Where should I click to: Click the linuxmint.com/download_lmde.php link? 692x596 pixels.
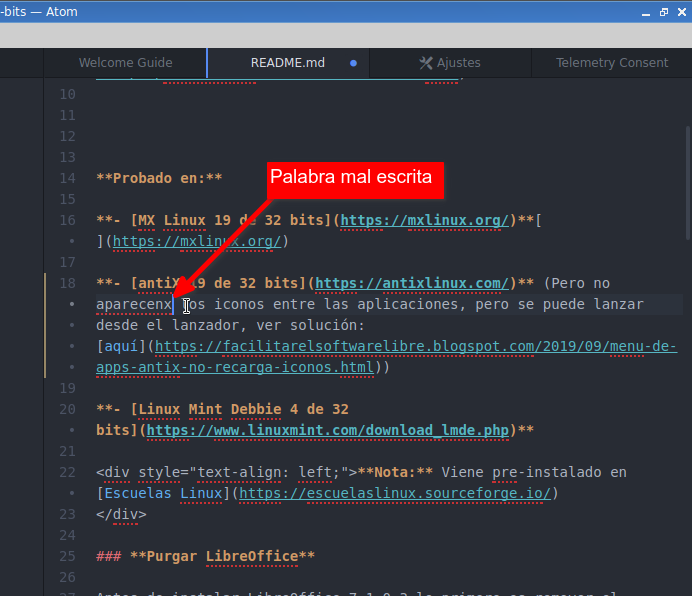327,430
